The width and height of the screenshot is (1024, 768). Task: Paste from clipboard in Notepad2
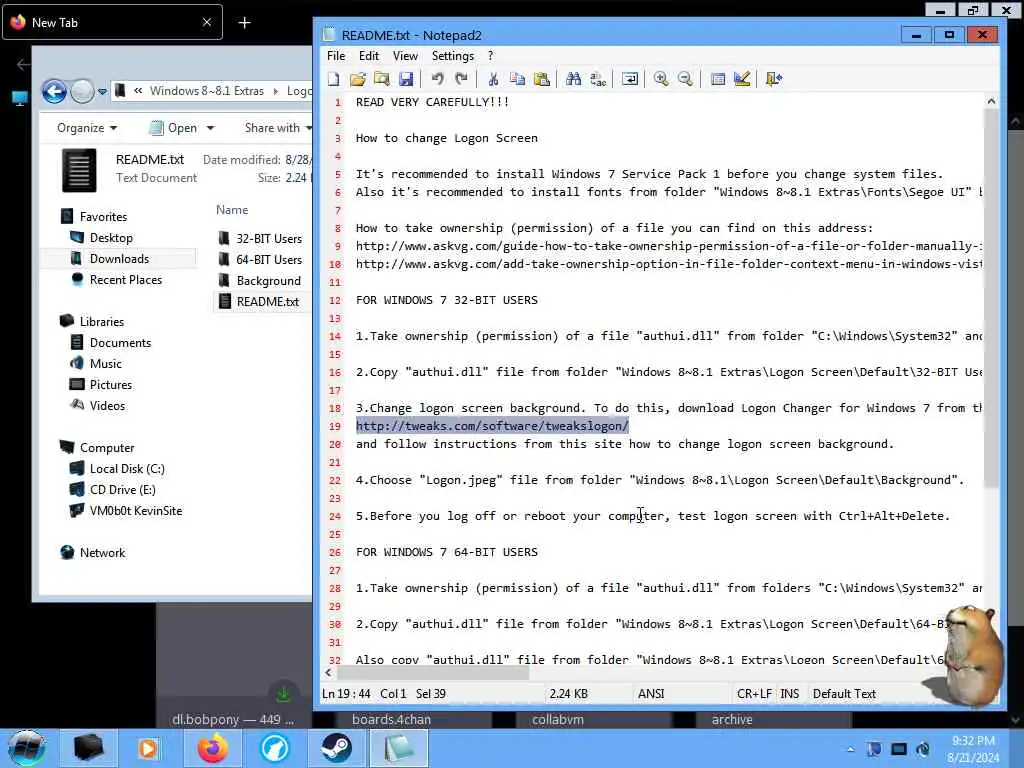point(541,79)
